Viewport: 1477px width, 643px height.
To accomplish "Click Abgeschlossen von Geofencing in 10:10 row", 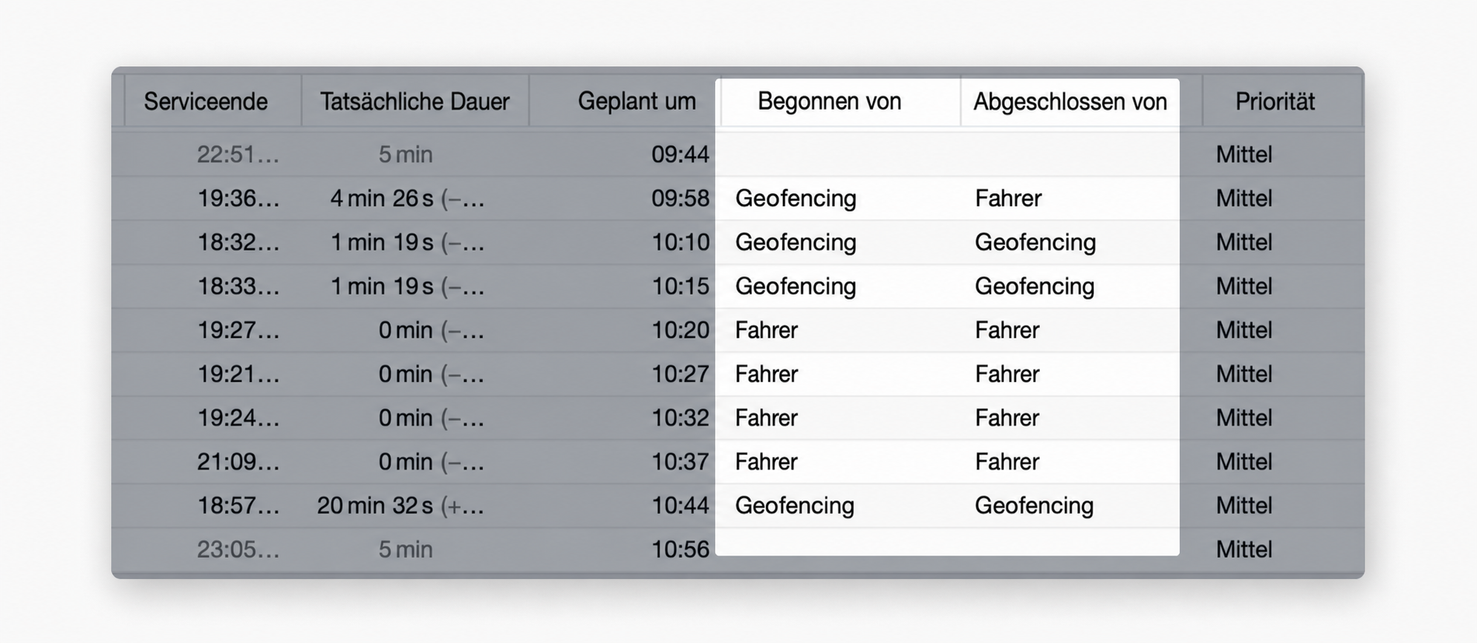I will pos(1035,242).
